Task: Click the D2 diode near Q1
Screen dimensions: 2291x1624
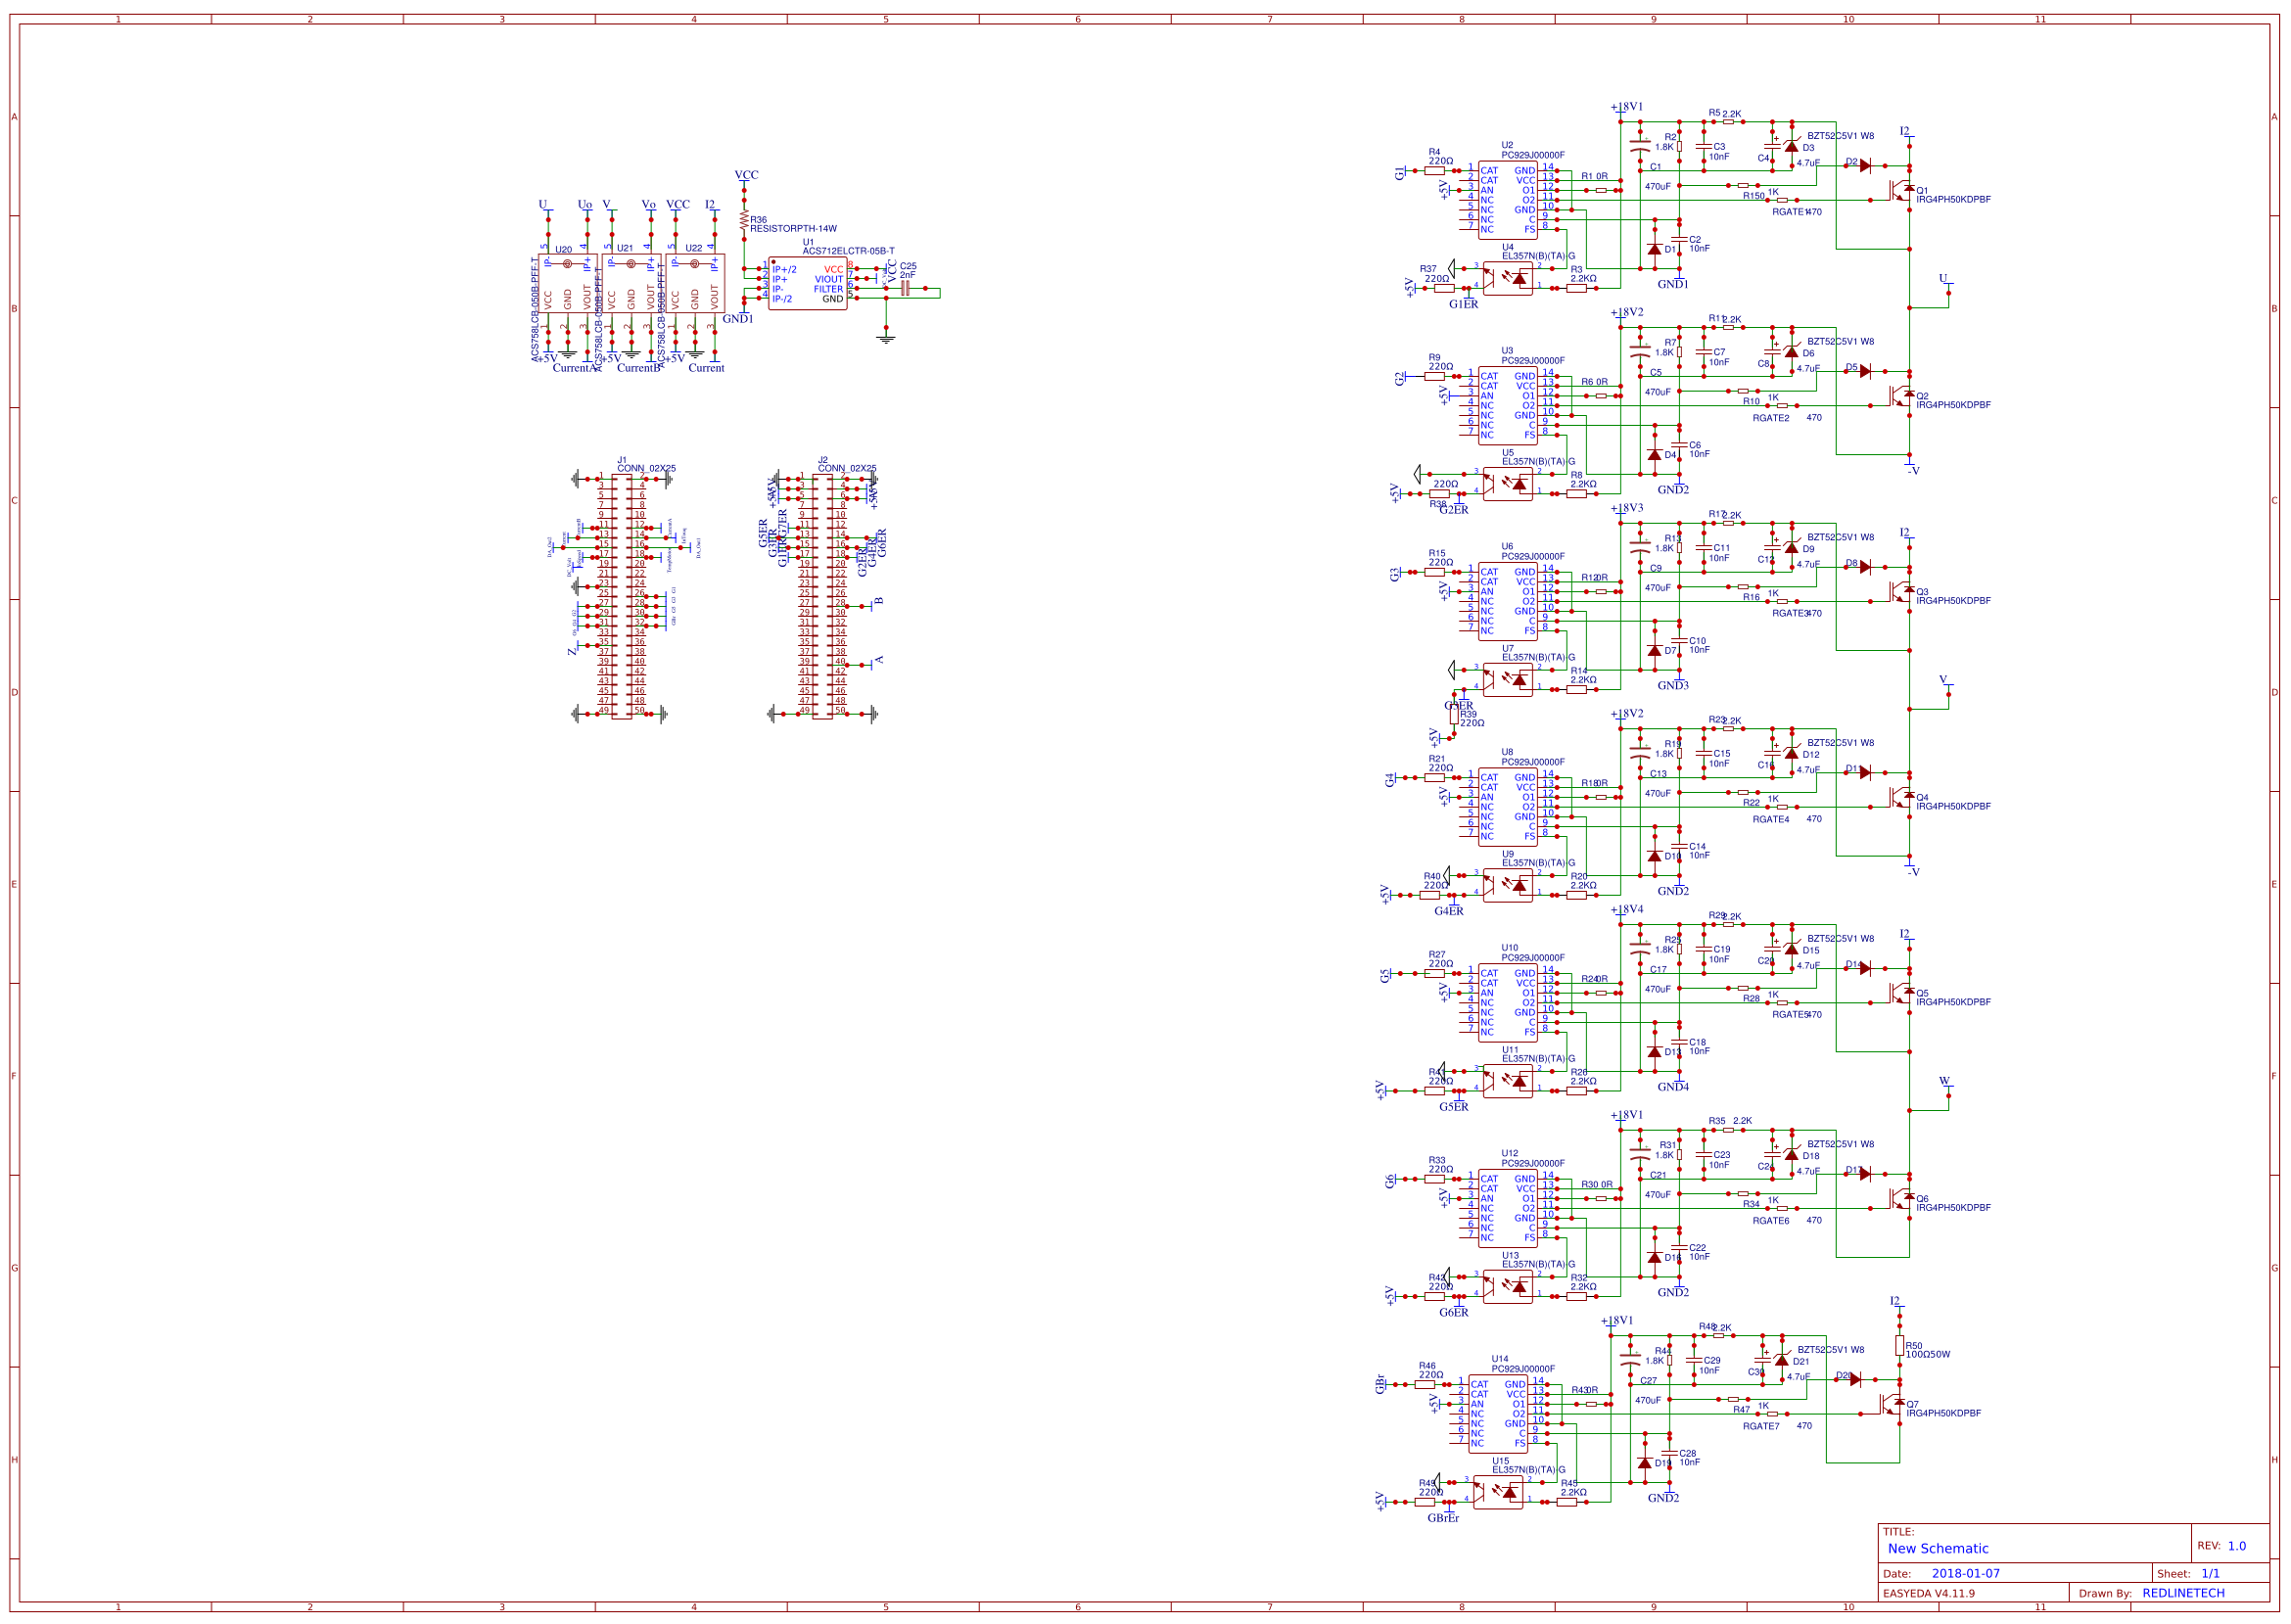Action: (x=1865, y=166)
